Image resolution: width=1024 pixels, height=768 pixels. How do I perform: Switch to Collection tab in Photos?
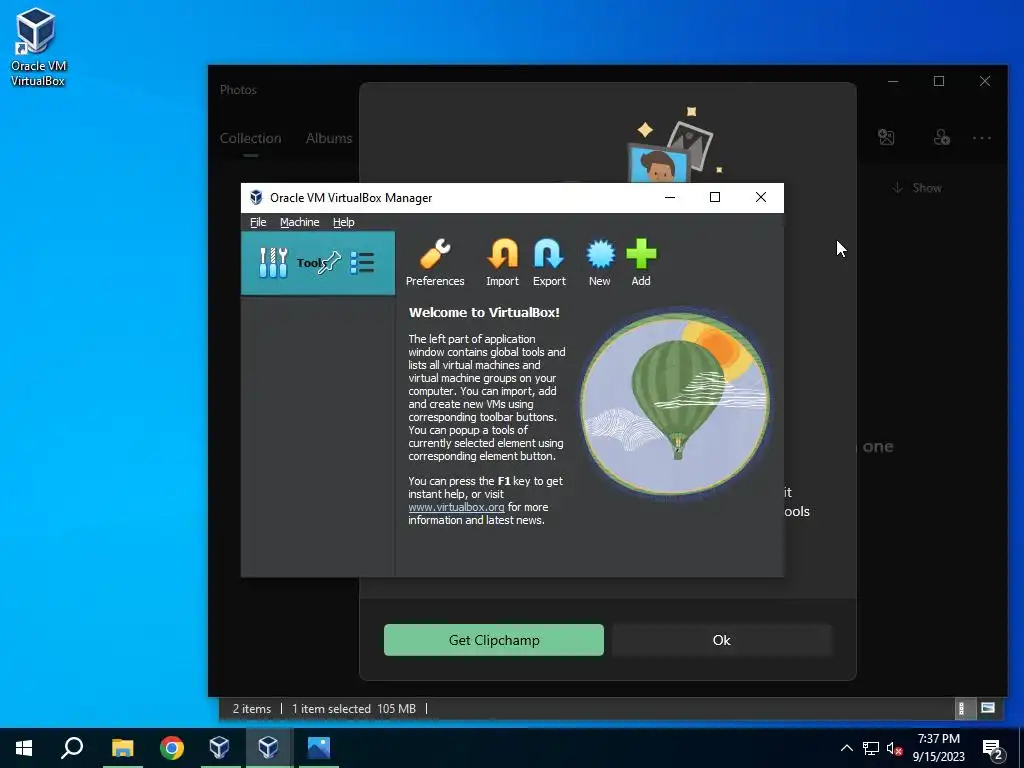(250, 138)
